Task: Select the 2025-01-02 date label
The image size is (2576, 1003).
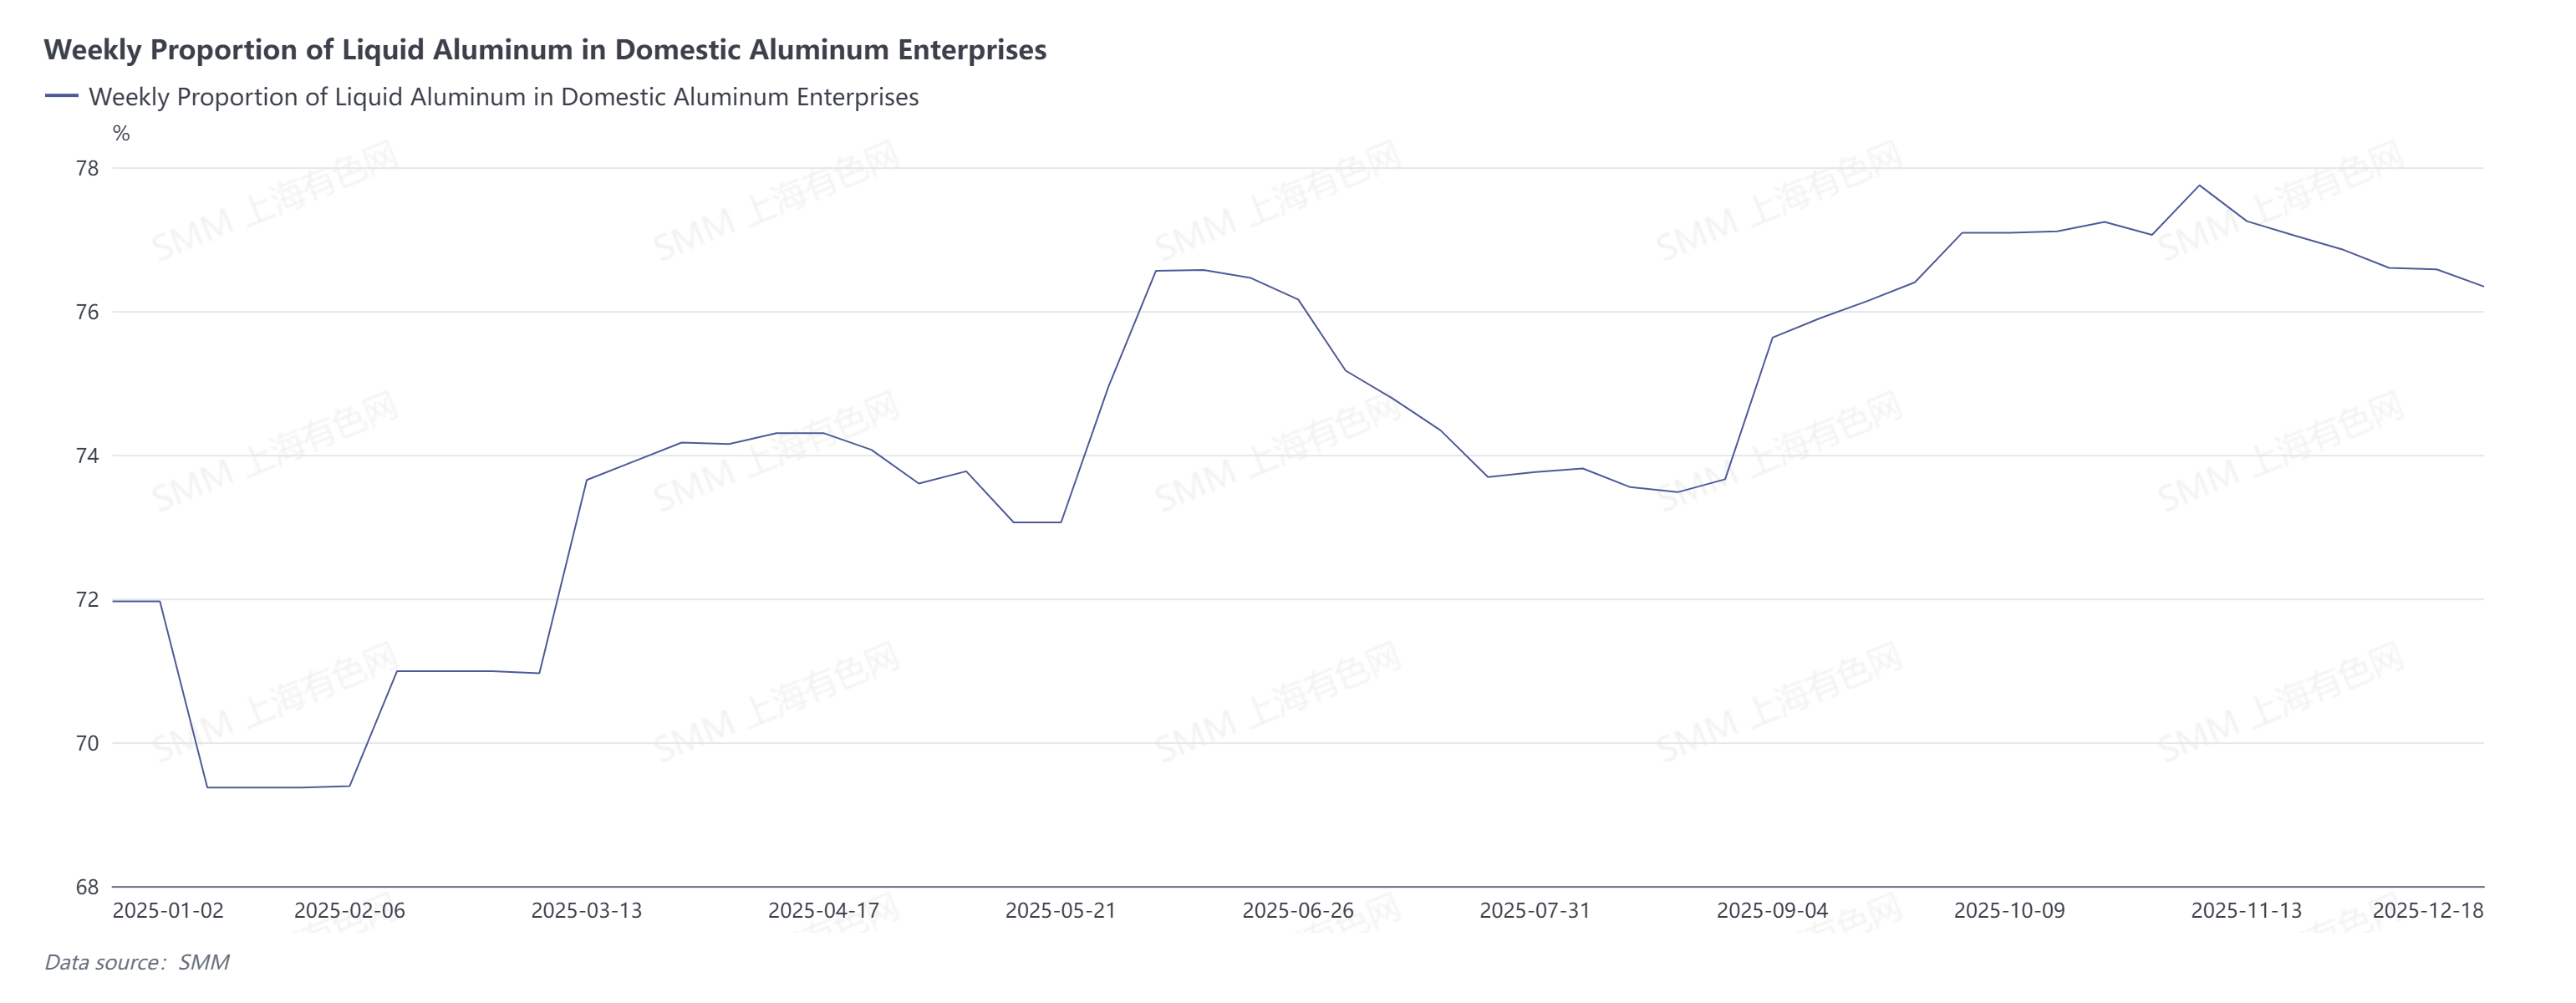Action: click(168, 911)
